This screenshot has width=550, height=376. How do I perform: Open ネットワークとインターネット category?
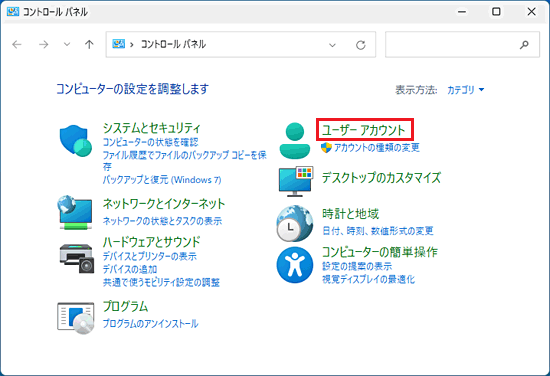[x=164, y=204]
